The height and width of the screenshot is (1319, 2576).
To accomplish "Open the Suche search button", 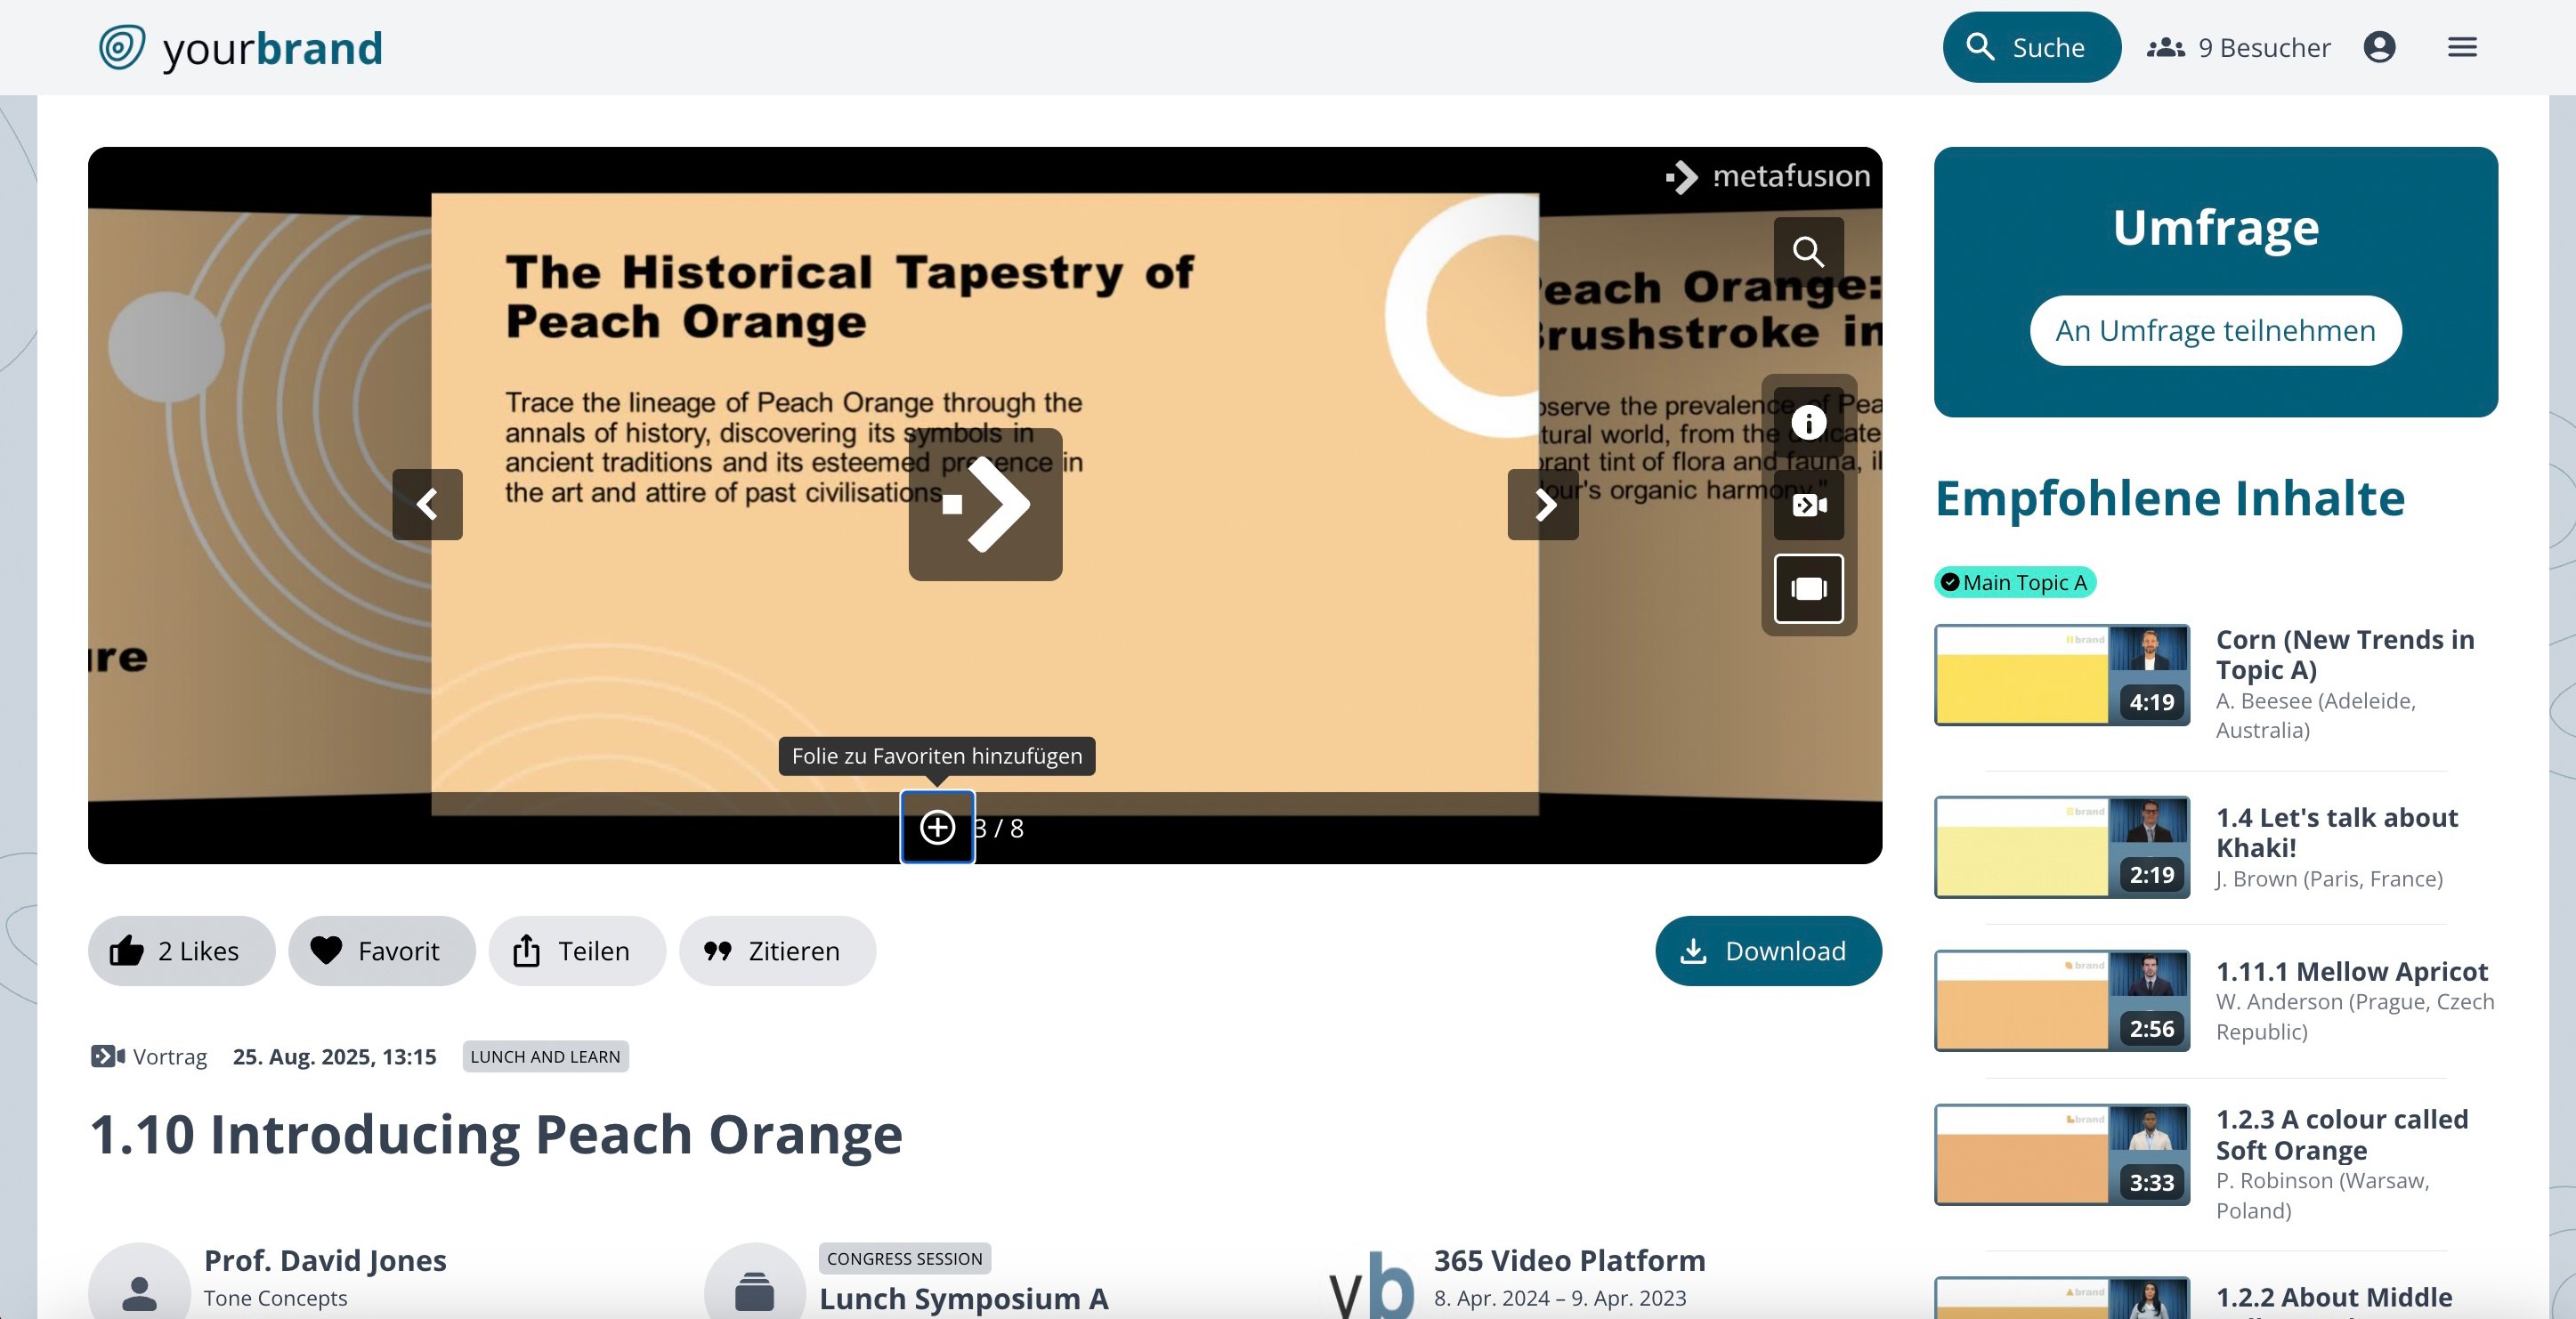I will click(x=2031, y=47).
